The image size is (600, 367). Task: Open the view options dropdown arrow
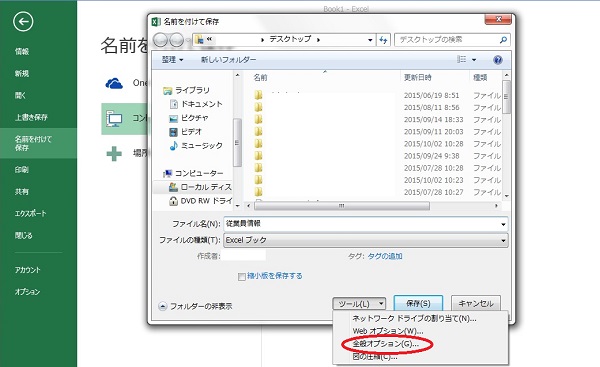point(474,60)
